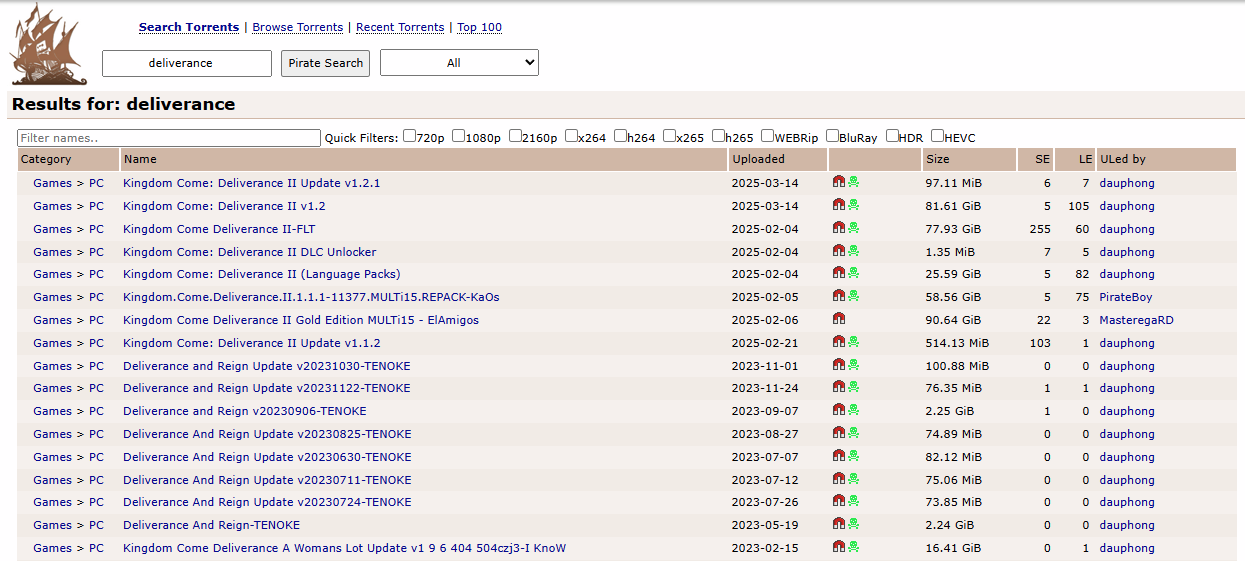This screenshot has width=1245, height=561.
Task: Magnet icon for Kingdom Come Deliverance II-FLT
Action: pos(839,228)
